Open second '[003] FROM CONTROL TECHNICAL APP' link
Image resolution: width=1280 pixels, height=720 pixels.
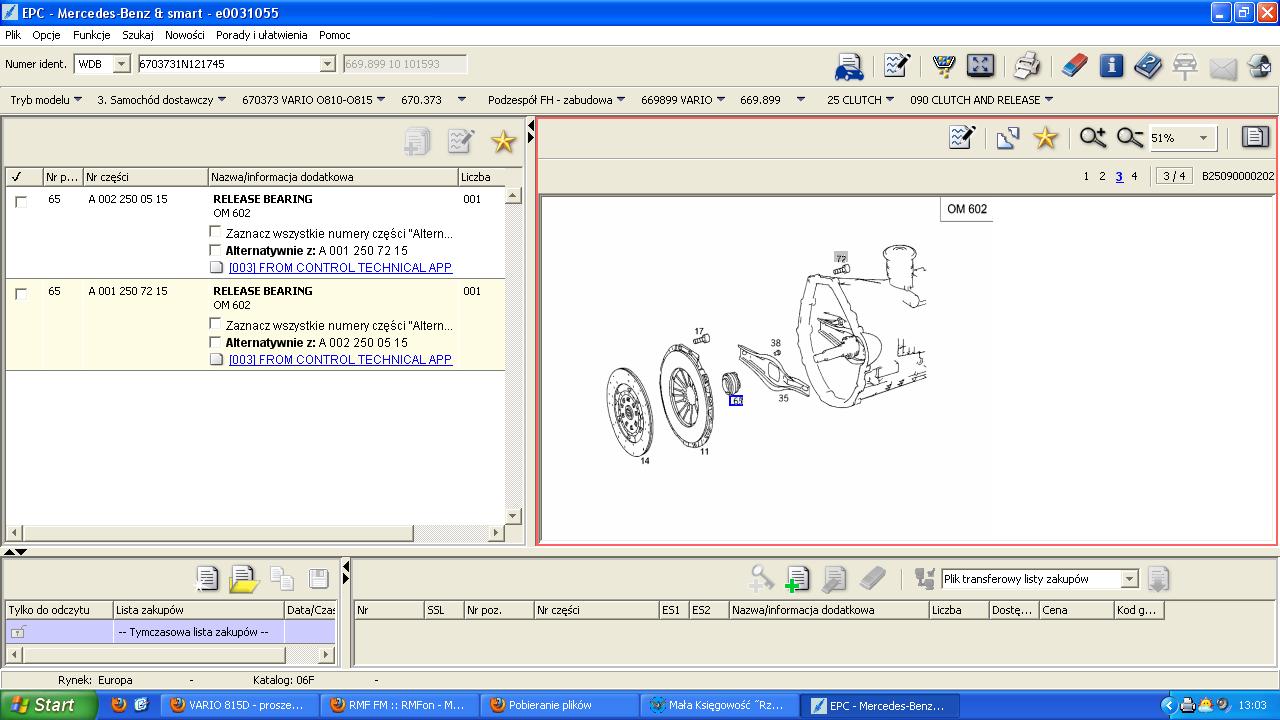click(340, 360)
